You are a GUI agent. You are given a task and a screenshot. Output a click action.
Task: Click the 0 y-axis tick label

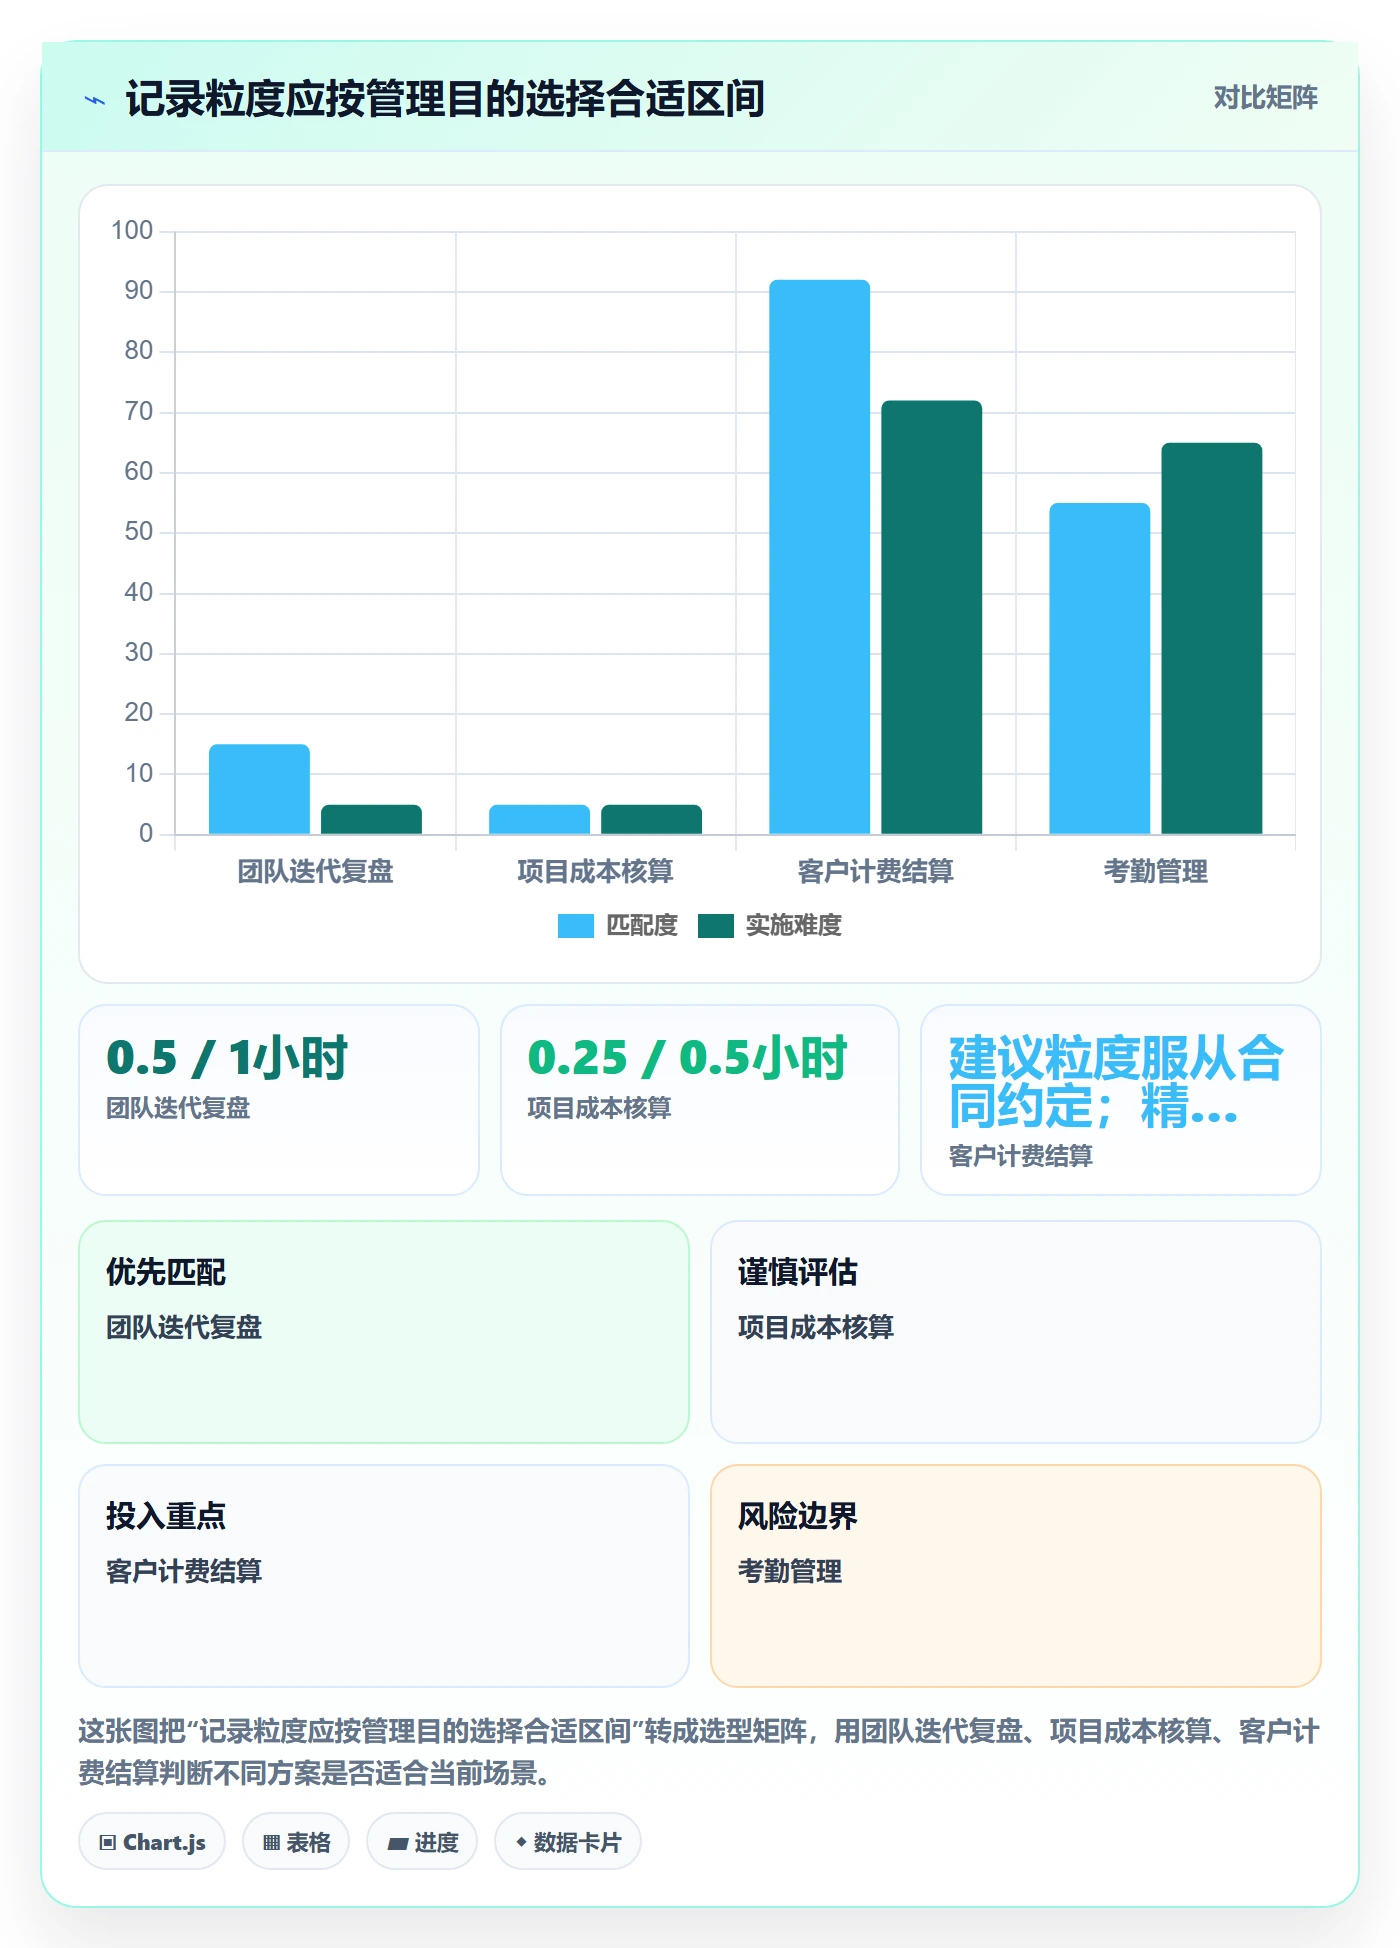[146, 834]
